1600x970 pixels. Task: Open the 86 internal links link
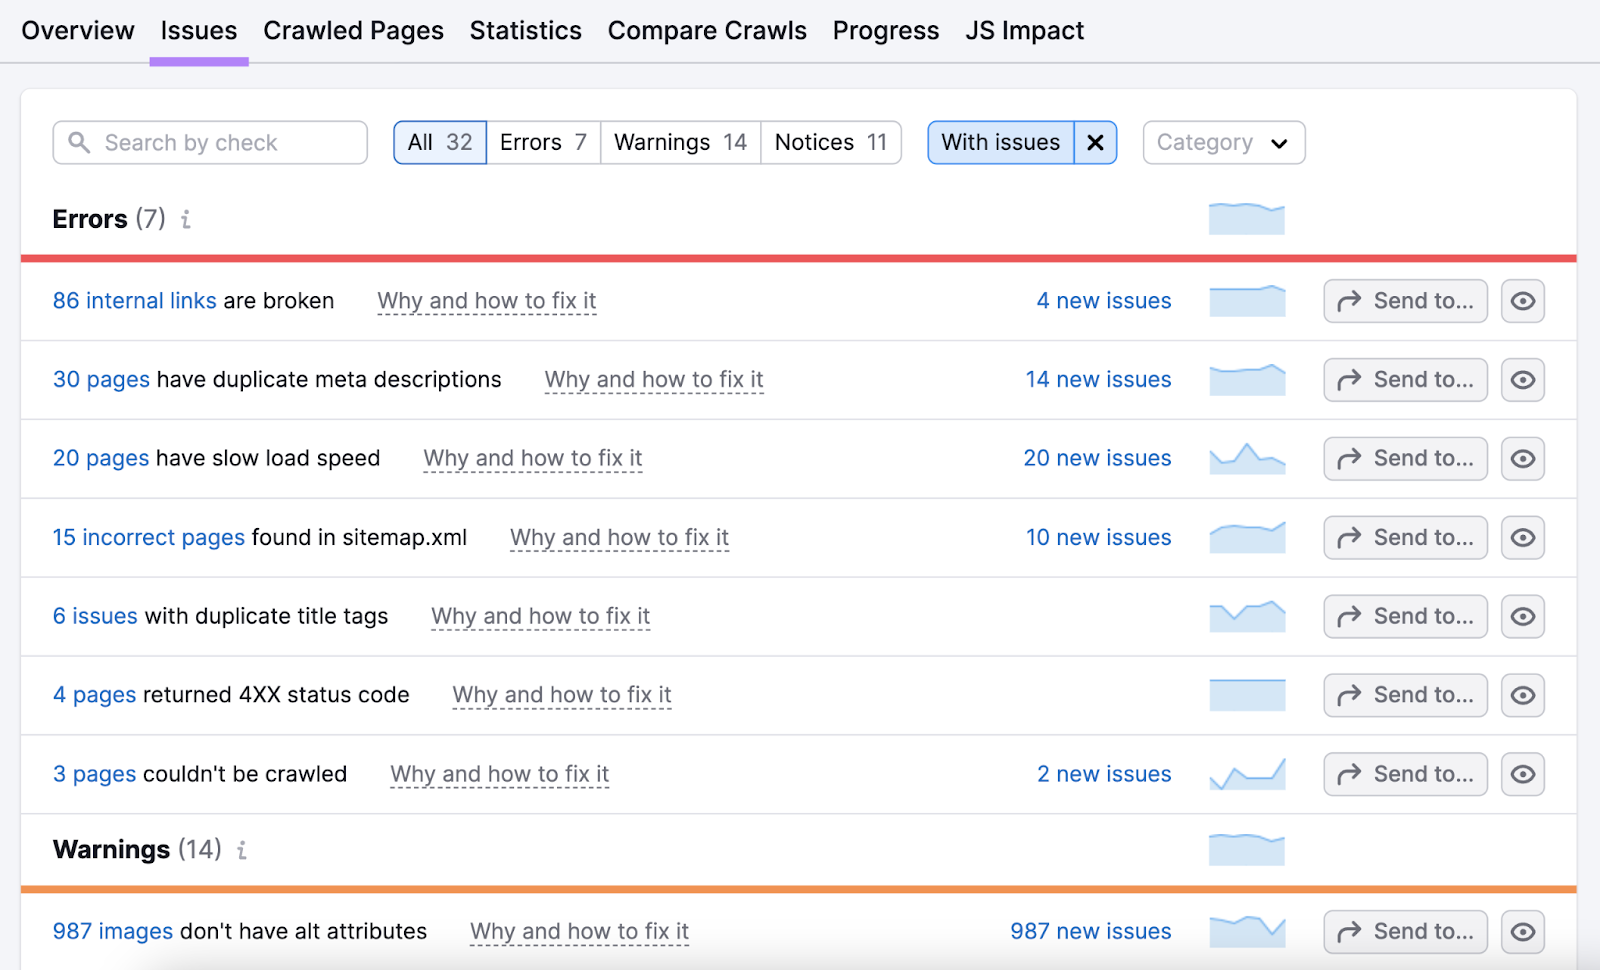[x=134, y=301]
